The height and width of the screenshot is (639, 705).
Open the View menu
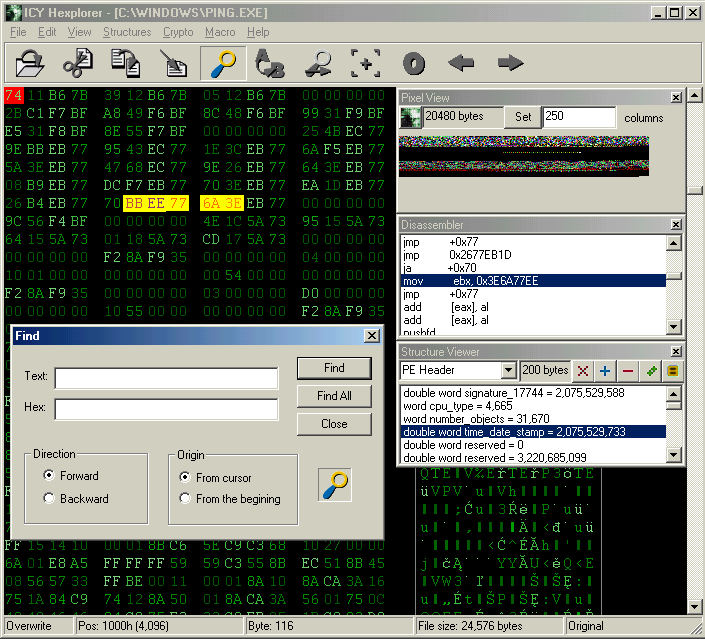(x=79, y=32)
